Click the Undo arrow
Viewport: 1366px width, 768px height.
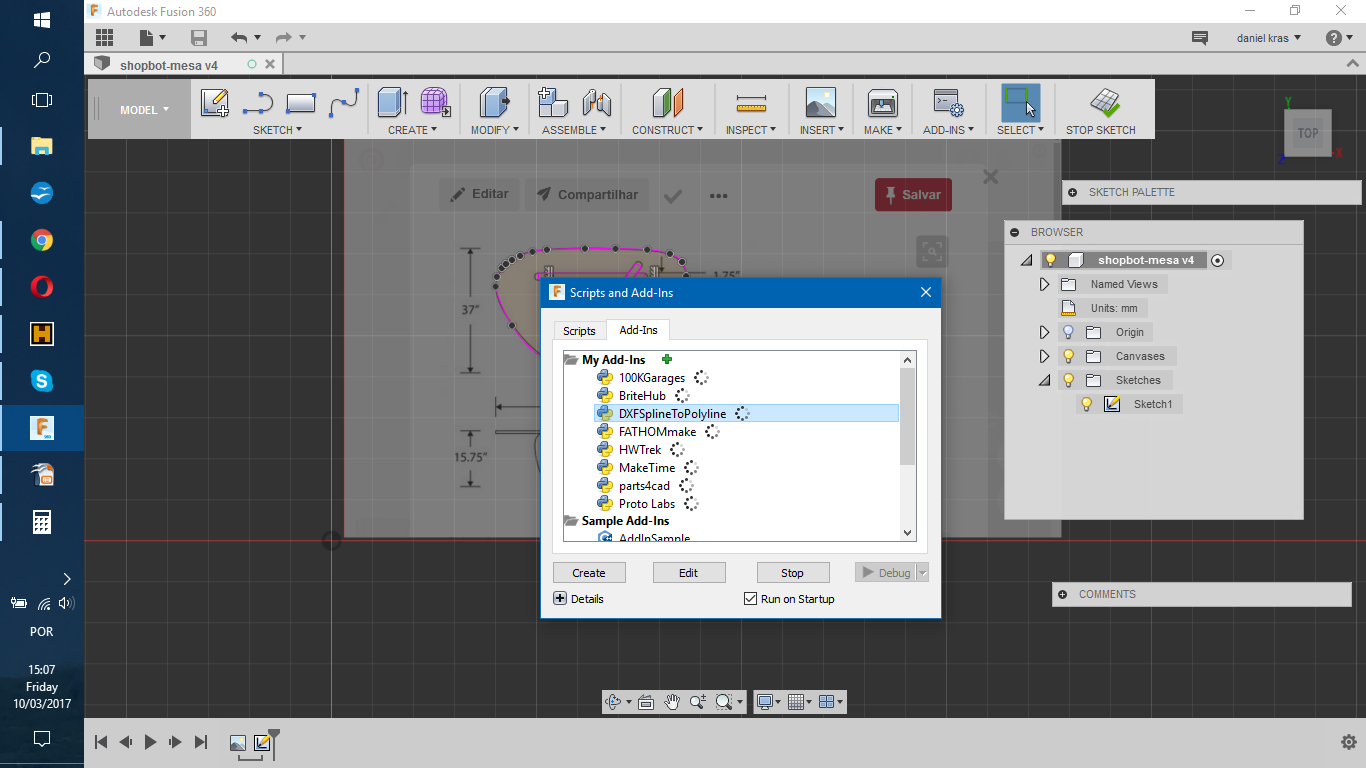point(239,38)
